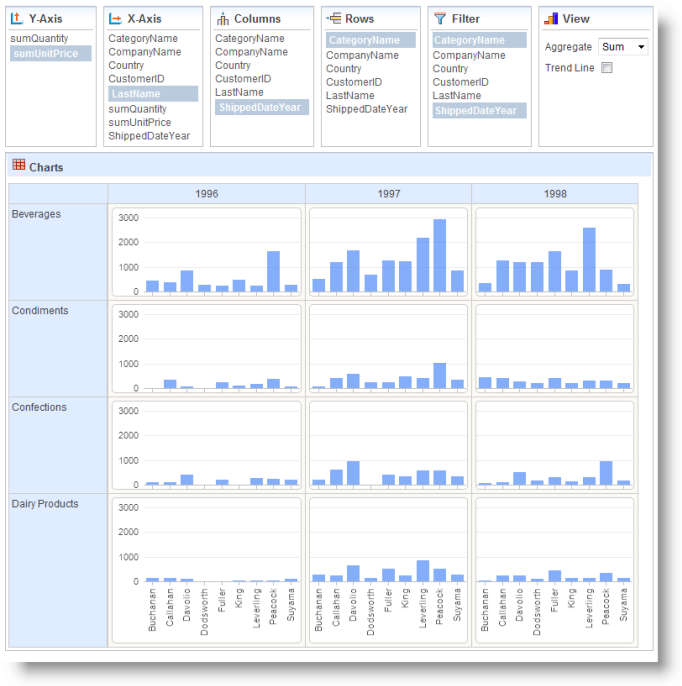This screenshot has width=682, height=686.
Task: Select Country in X-Axis list
Action: [x=126, y=65]
